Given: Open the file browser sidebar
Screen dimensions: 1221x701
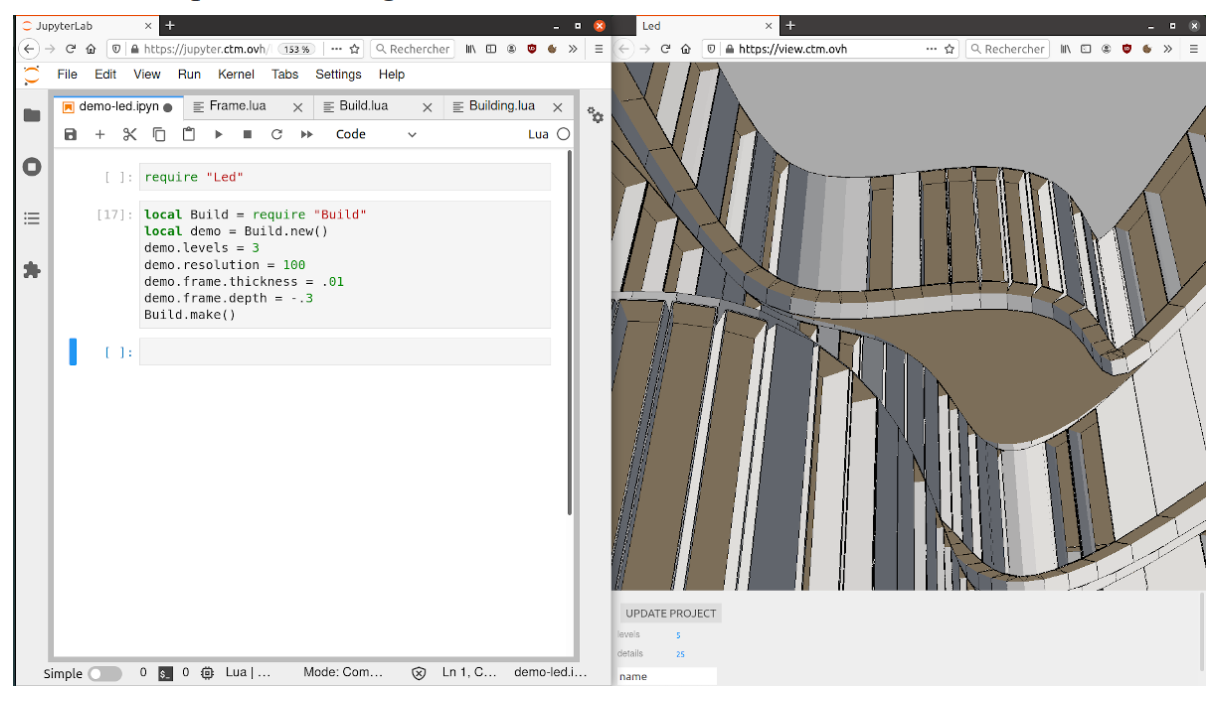Looking at the screenshot, I should click(x=32, y=115).
